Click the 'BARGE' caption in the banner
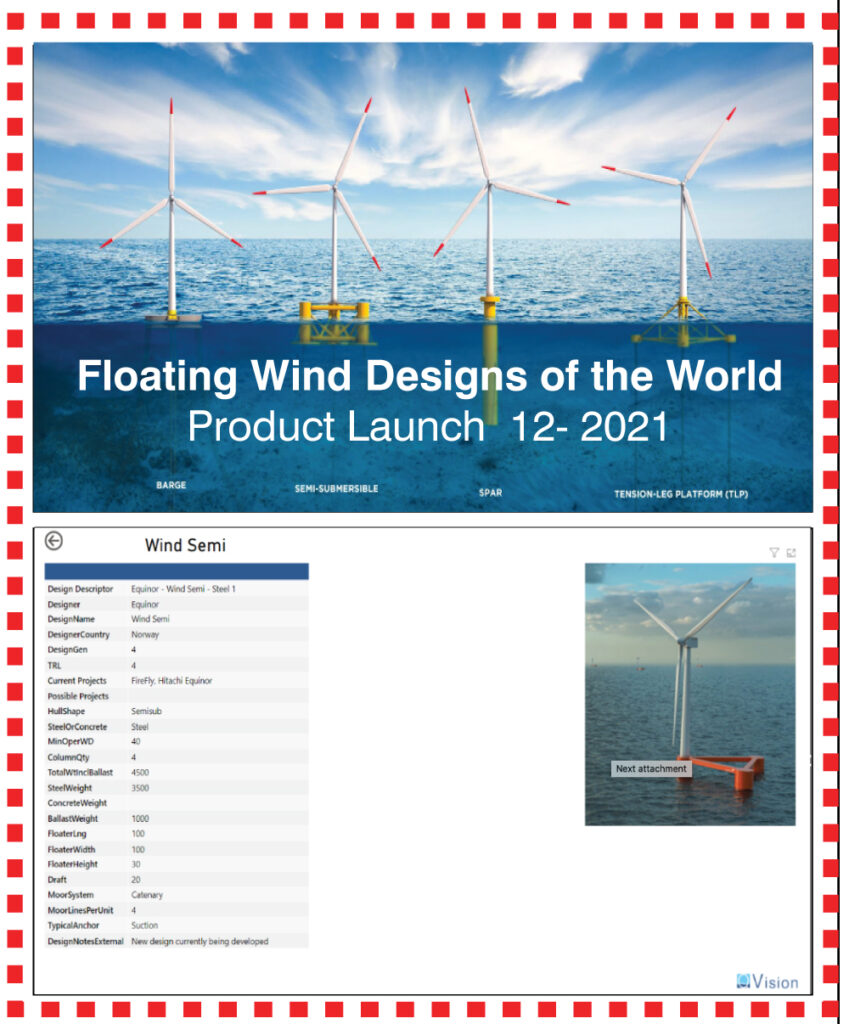Image resolution: width=849 pixels, height=1024 pixels. pyautogui.click(x=171, y=485)
